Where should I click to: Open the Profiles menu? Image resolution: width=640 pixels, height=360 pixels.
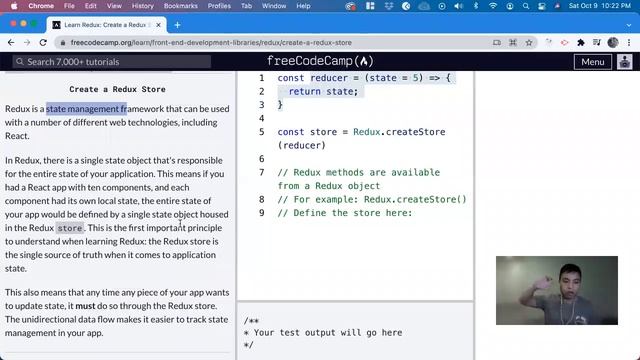pyautogui.click(x=219, y=6)
